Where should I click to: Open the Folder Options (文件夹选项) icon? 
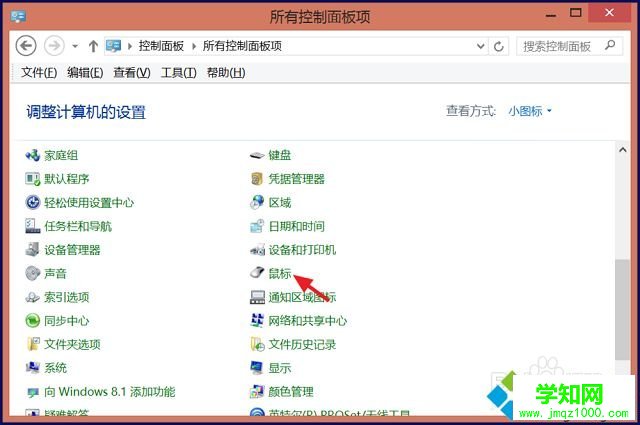(x=32, y=345)
